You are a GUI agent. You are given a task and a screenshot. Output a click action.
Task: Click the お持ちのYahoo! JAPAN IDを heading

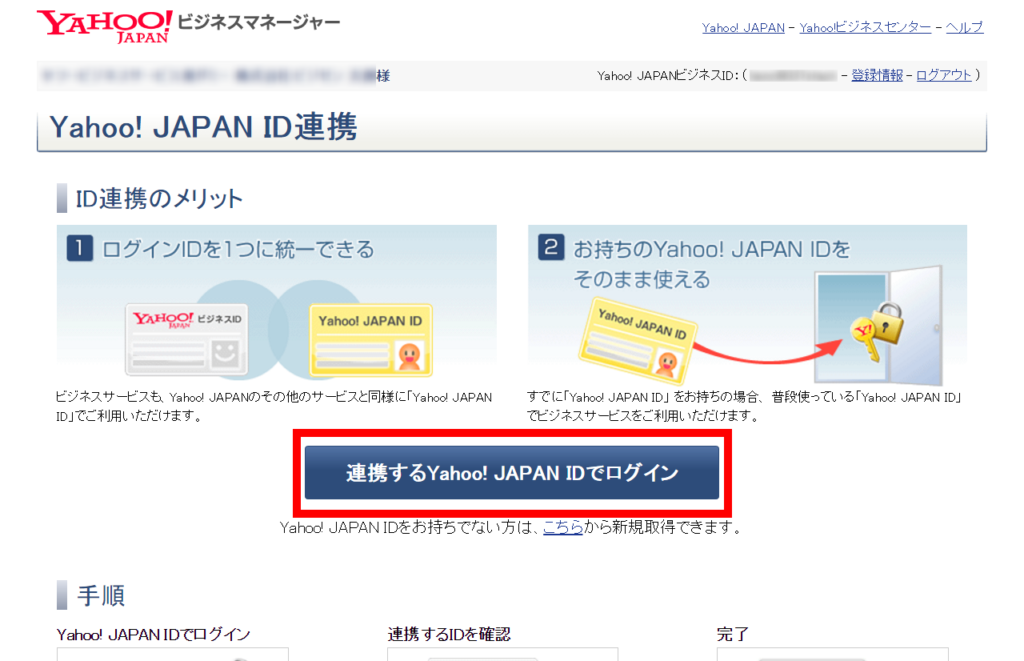[x=712, y=250]
